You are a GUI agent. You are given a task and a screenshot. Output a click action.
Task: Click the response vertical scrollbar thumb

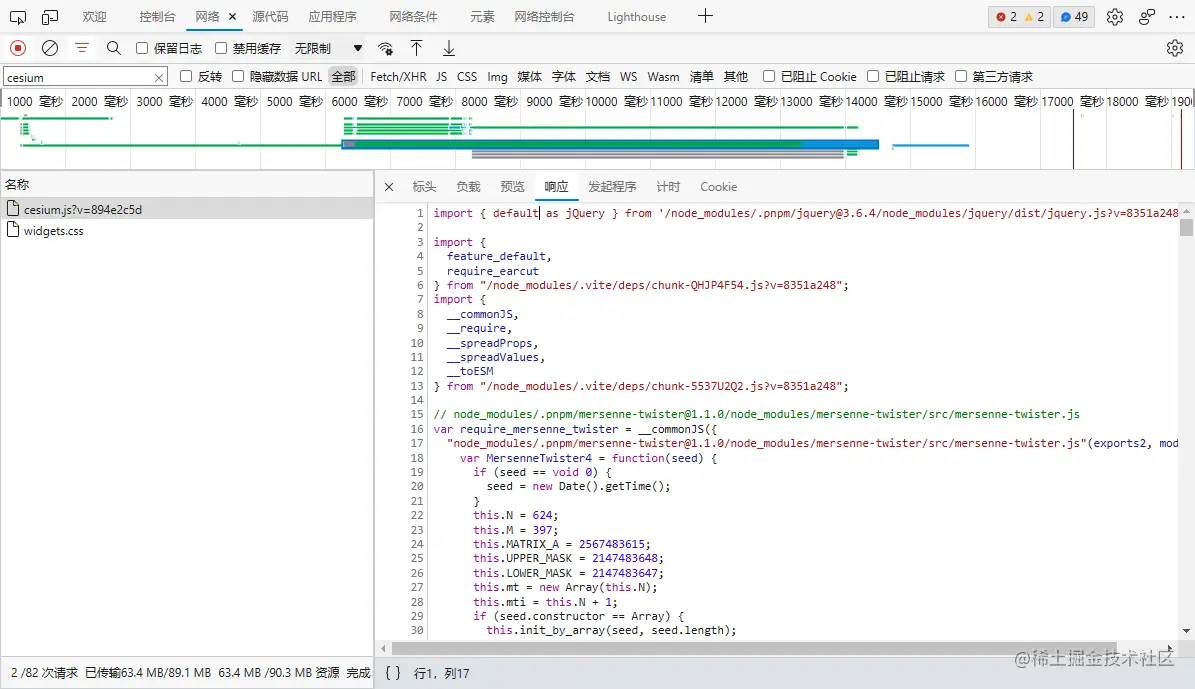[1186, 227]
